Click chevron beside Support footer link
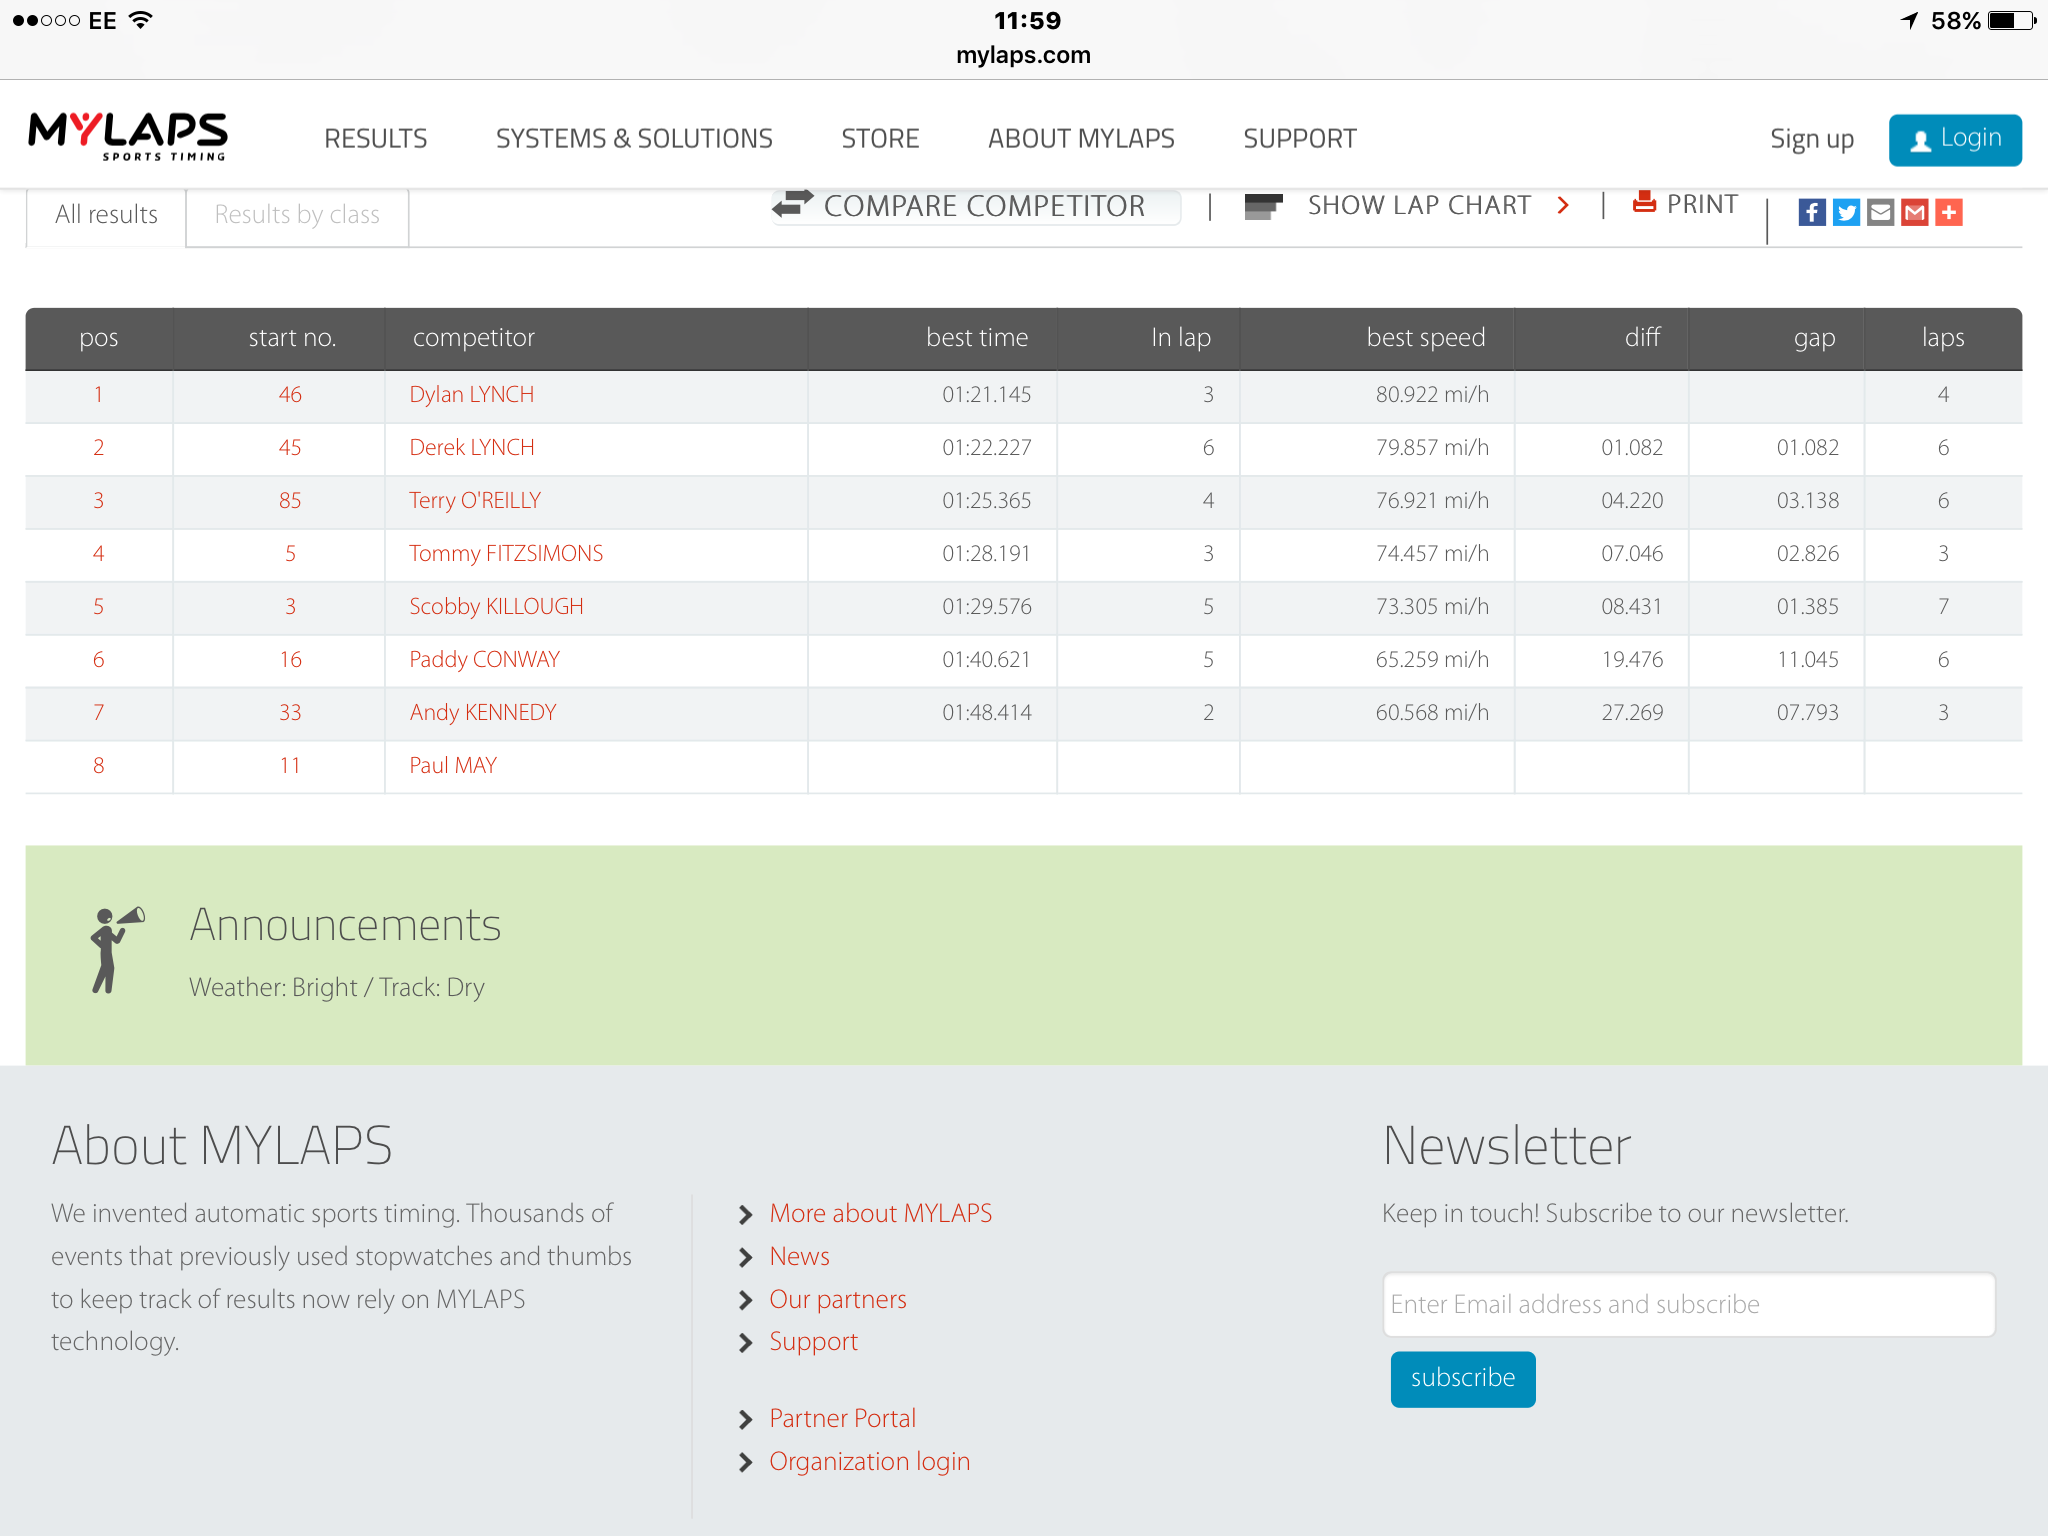This screenshot has height=1536, width=2048. pyautogui.click(x=745, y=1343)
